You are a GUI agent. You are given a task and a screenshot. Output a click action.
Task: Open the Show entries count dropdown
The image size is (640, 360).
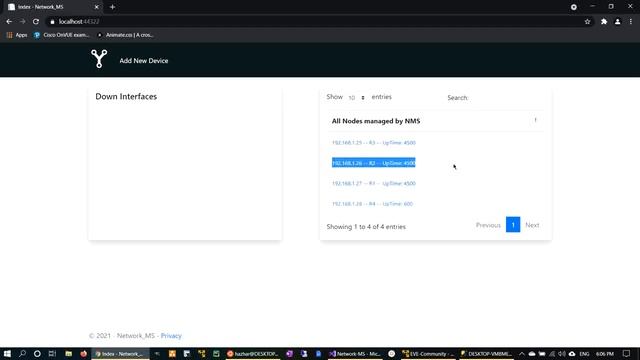tap(357, 98)
